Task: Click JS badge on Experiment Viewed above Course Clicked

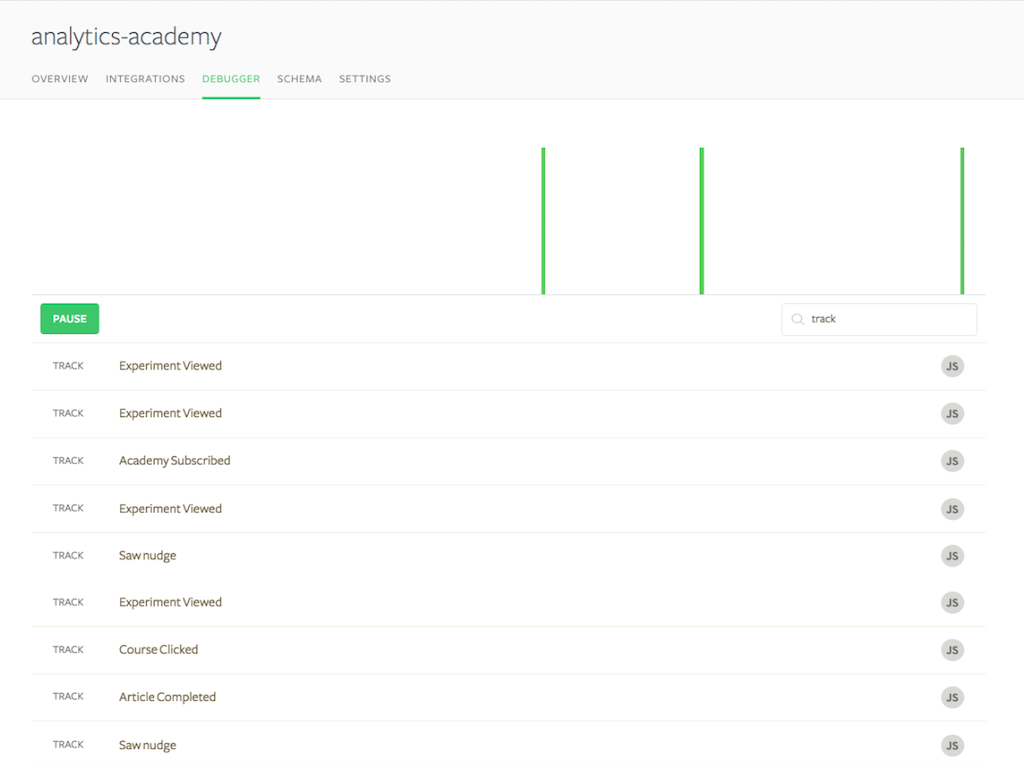Action: [x=952, y=603]
